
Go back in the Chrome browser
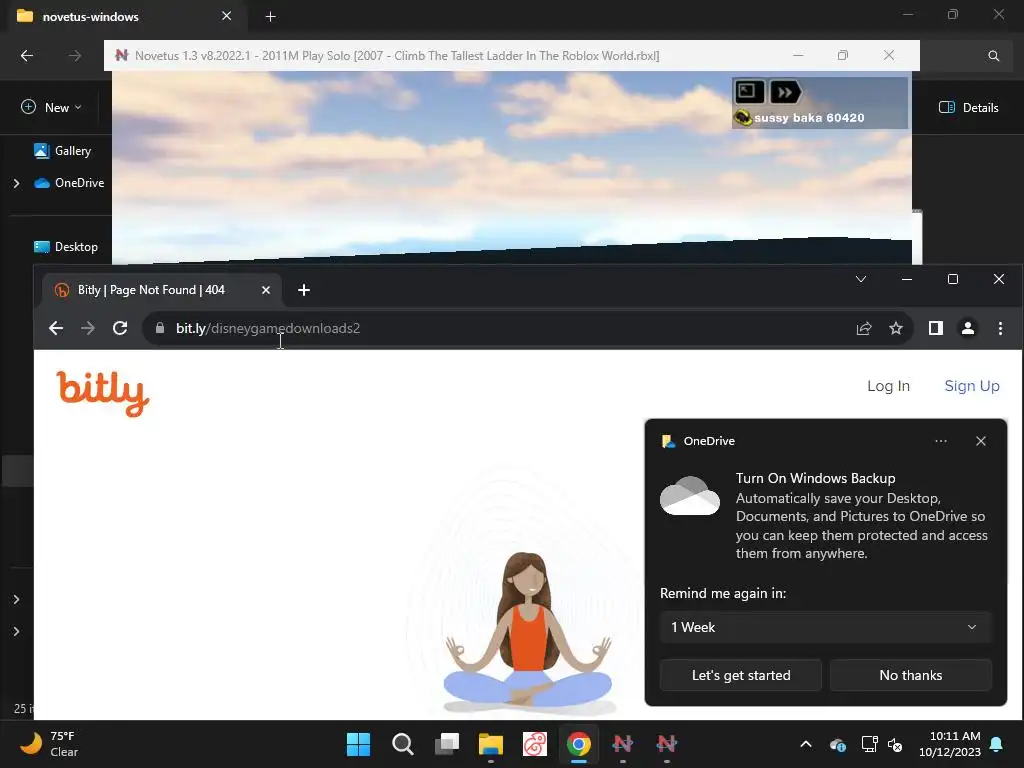[56, 328]
